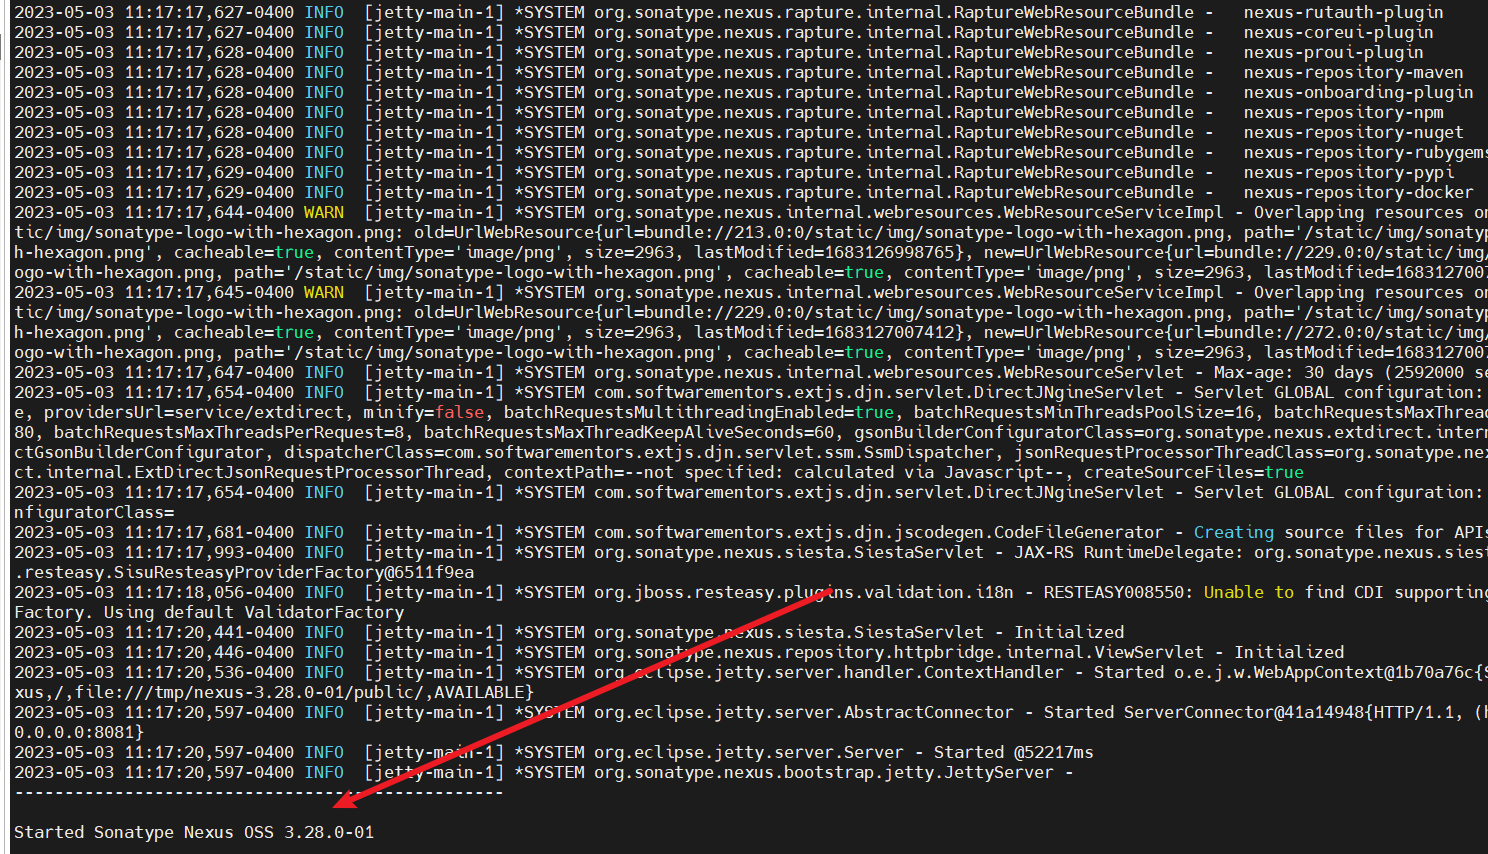This screenshot has width=1488, height=854.
Task: Click the RESTEASY008550 error code
Action: point(1117,592)
